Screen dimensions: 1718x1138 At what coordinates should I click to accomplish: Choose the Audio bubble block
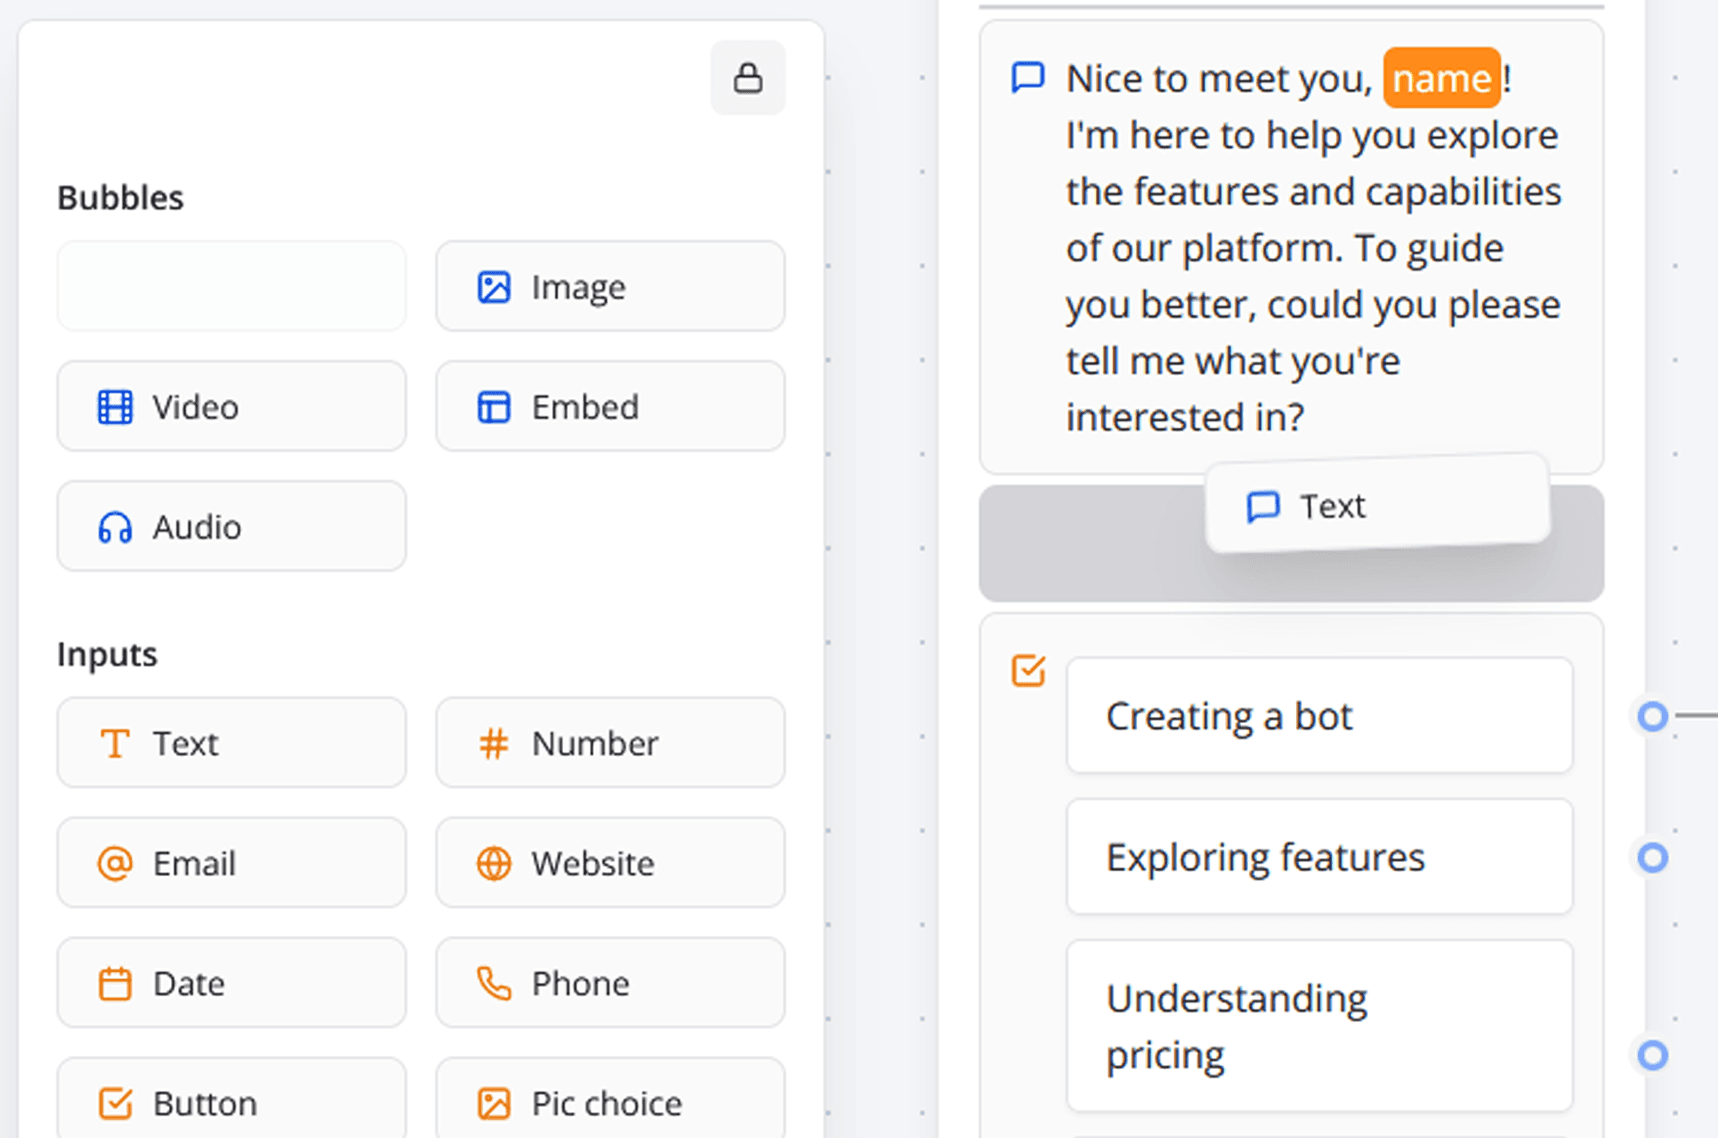pos(231,527)
